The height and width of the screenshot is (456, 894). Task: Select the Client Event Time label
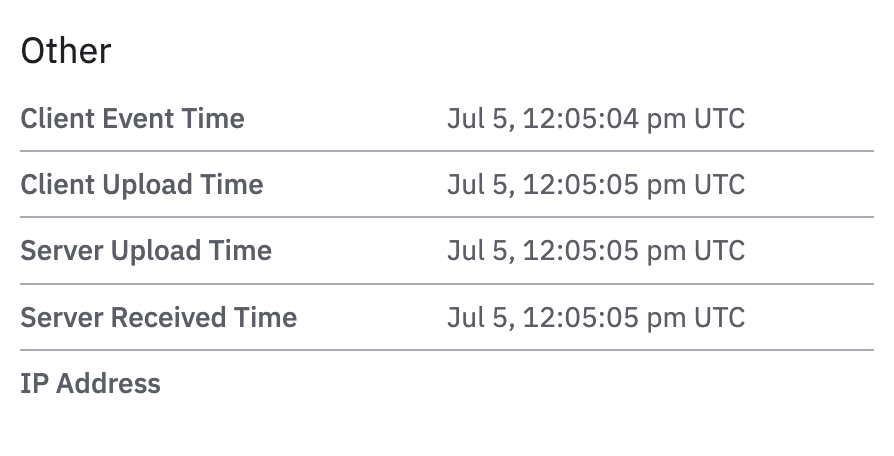132,119
